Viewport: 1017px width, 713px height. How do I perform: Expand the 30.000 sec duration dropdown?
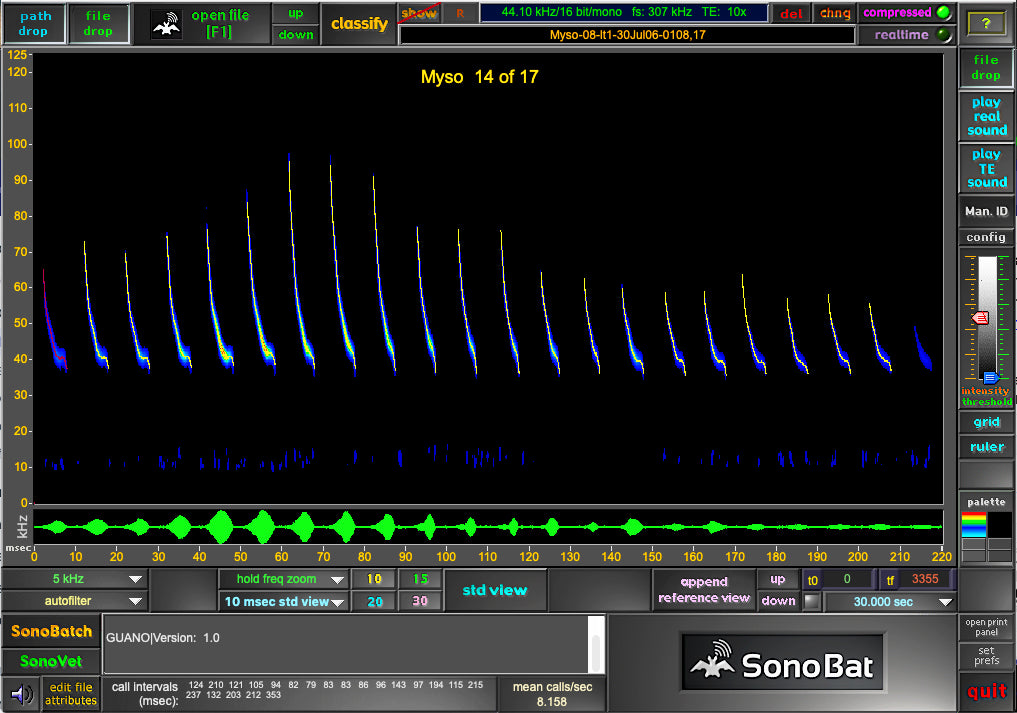(x=945, y=602)
